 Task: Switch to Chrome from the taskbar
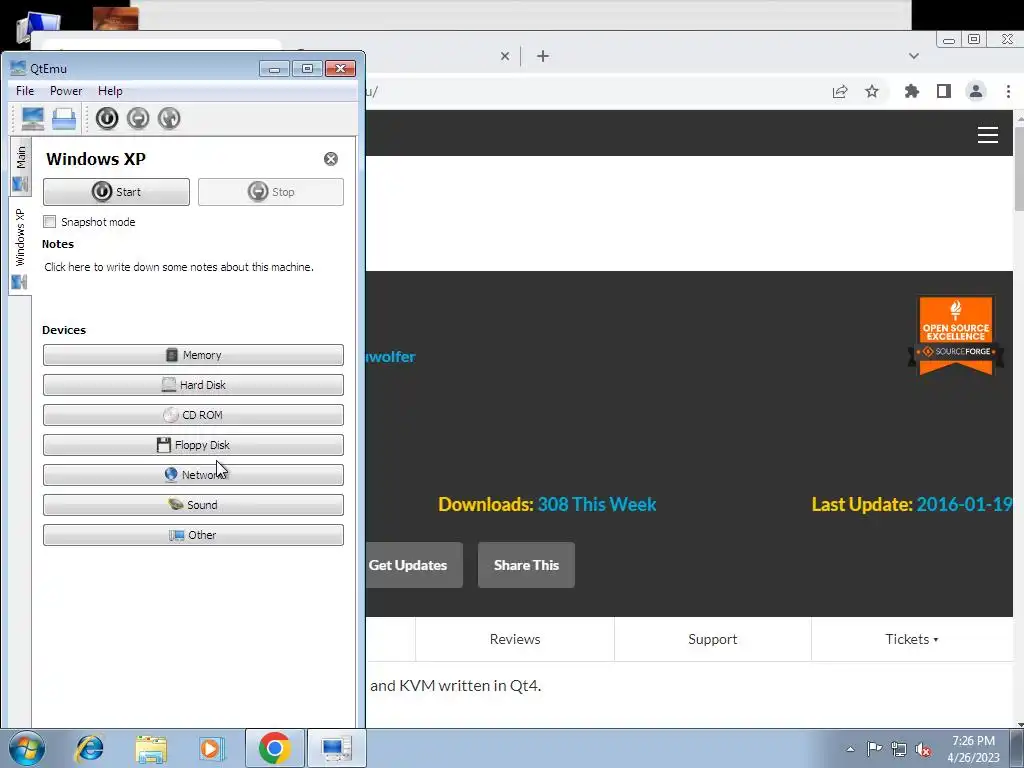pyautogui.click(x=274, y=748)
